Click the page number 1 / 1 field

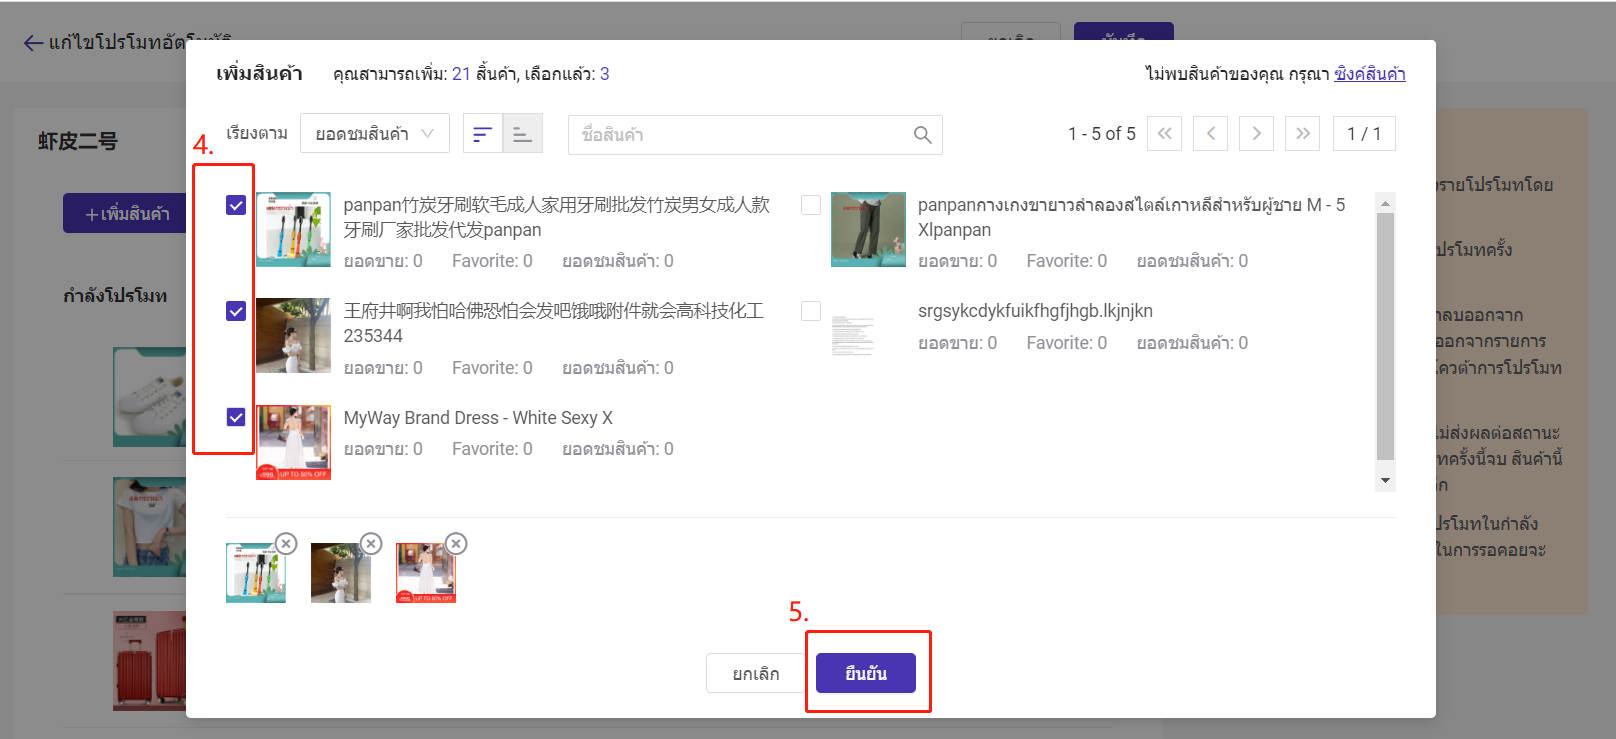[1363, 133]
